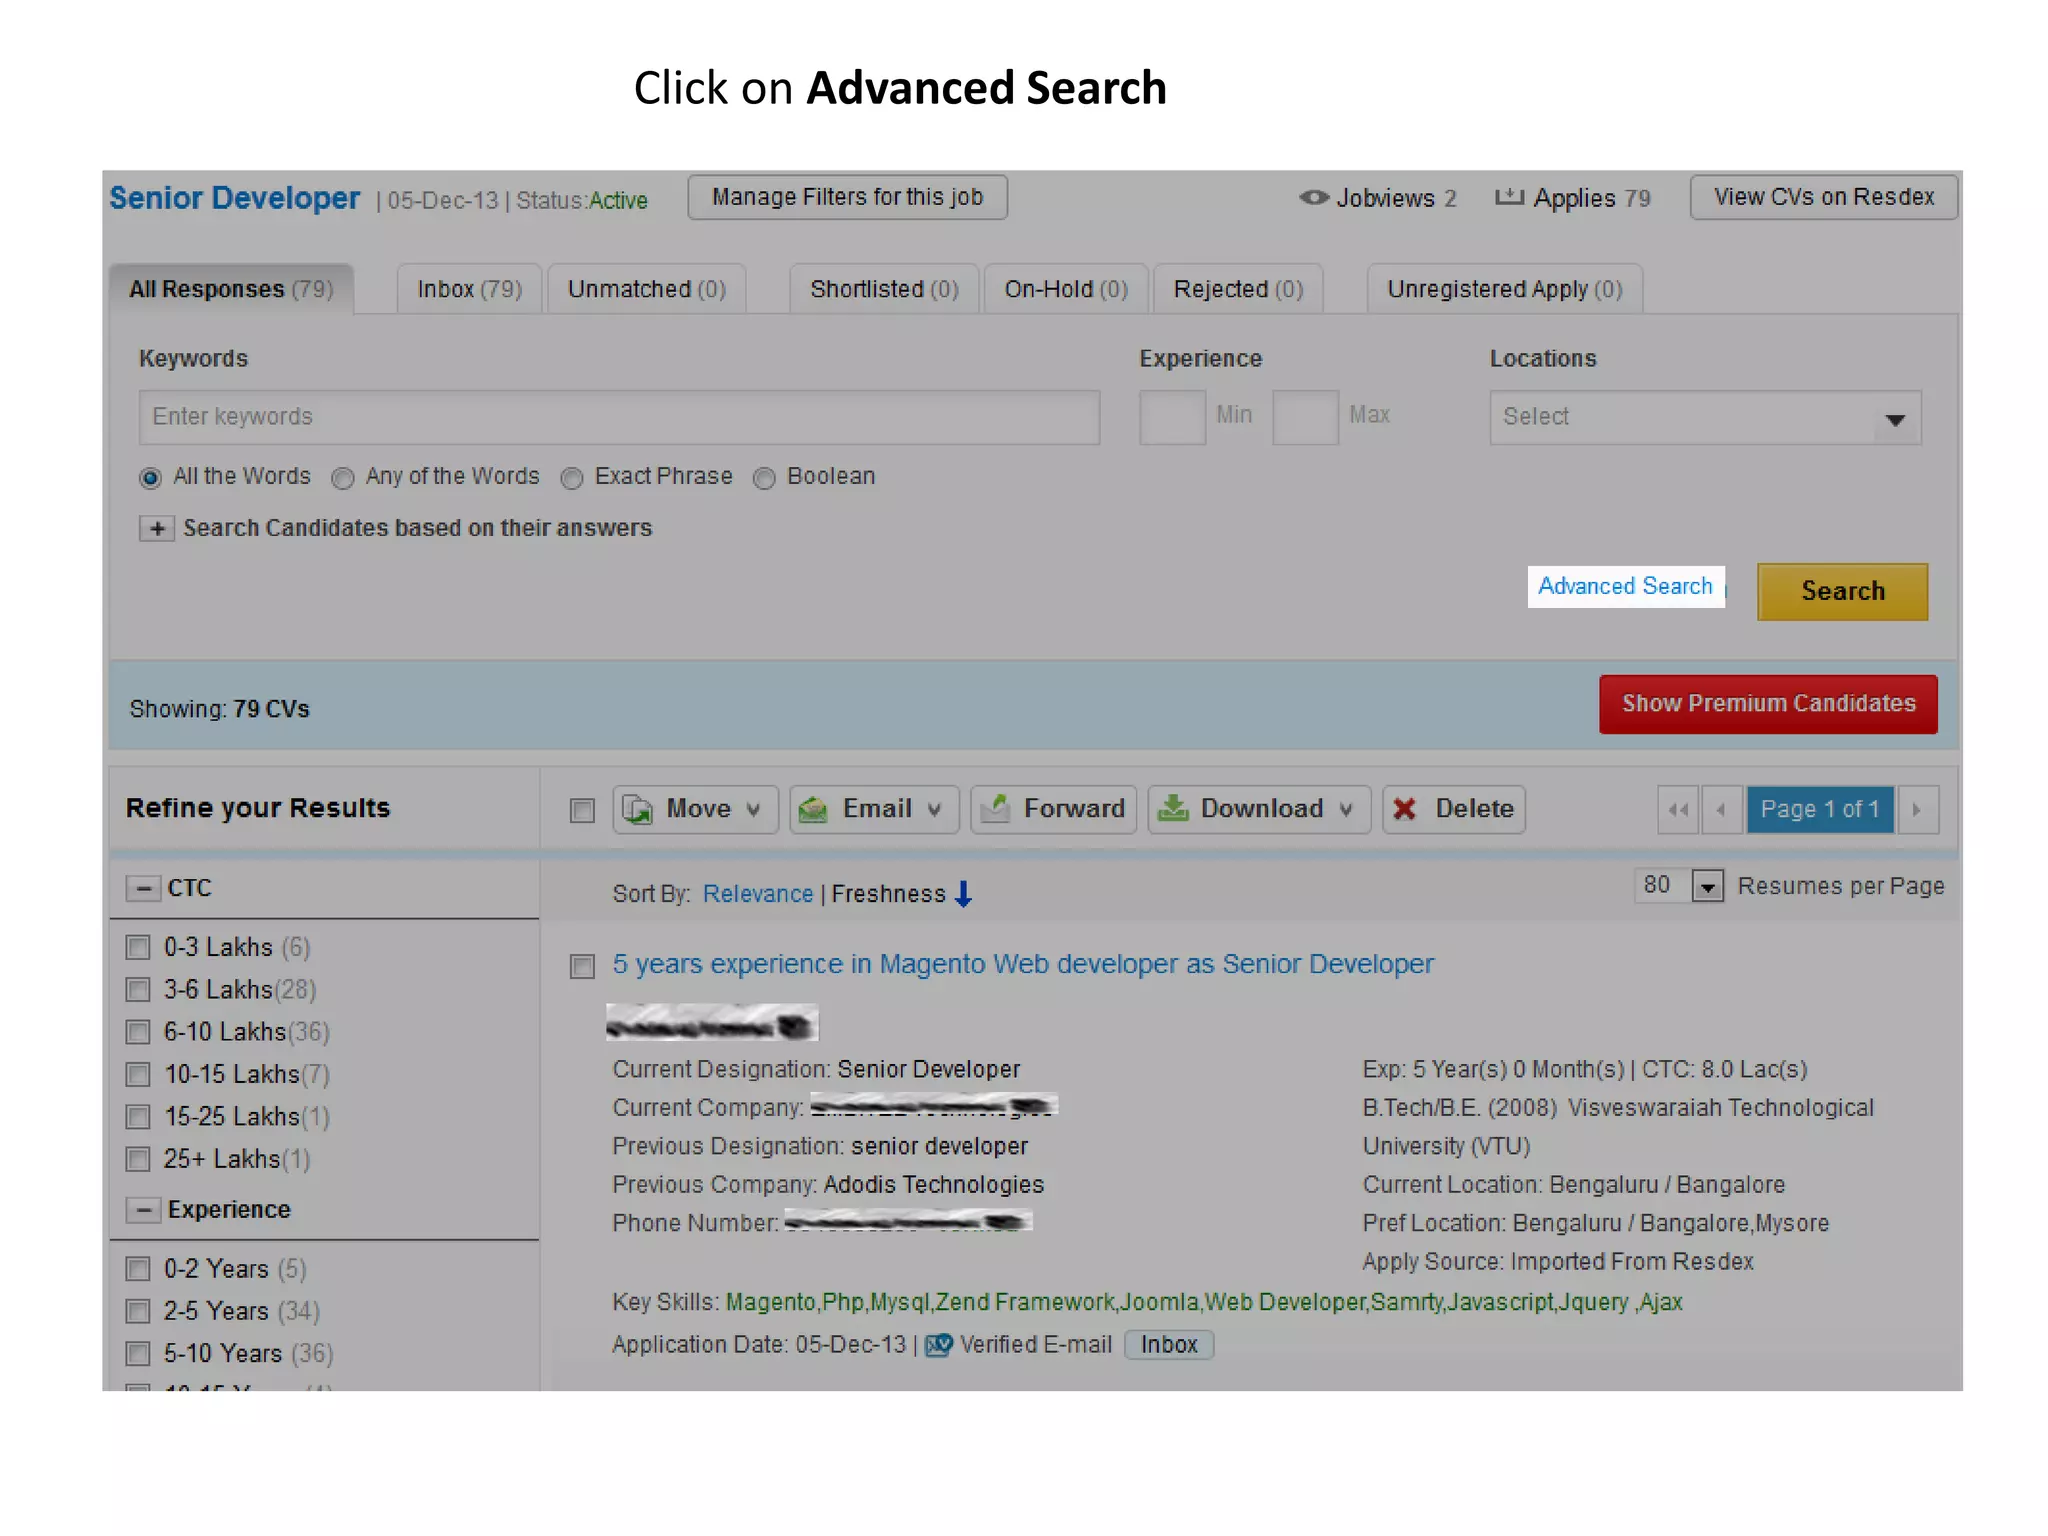Click View CVs on Resdex button
Screen dimensions: 2048x1536
pos(1824,197)
